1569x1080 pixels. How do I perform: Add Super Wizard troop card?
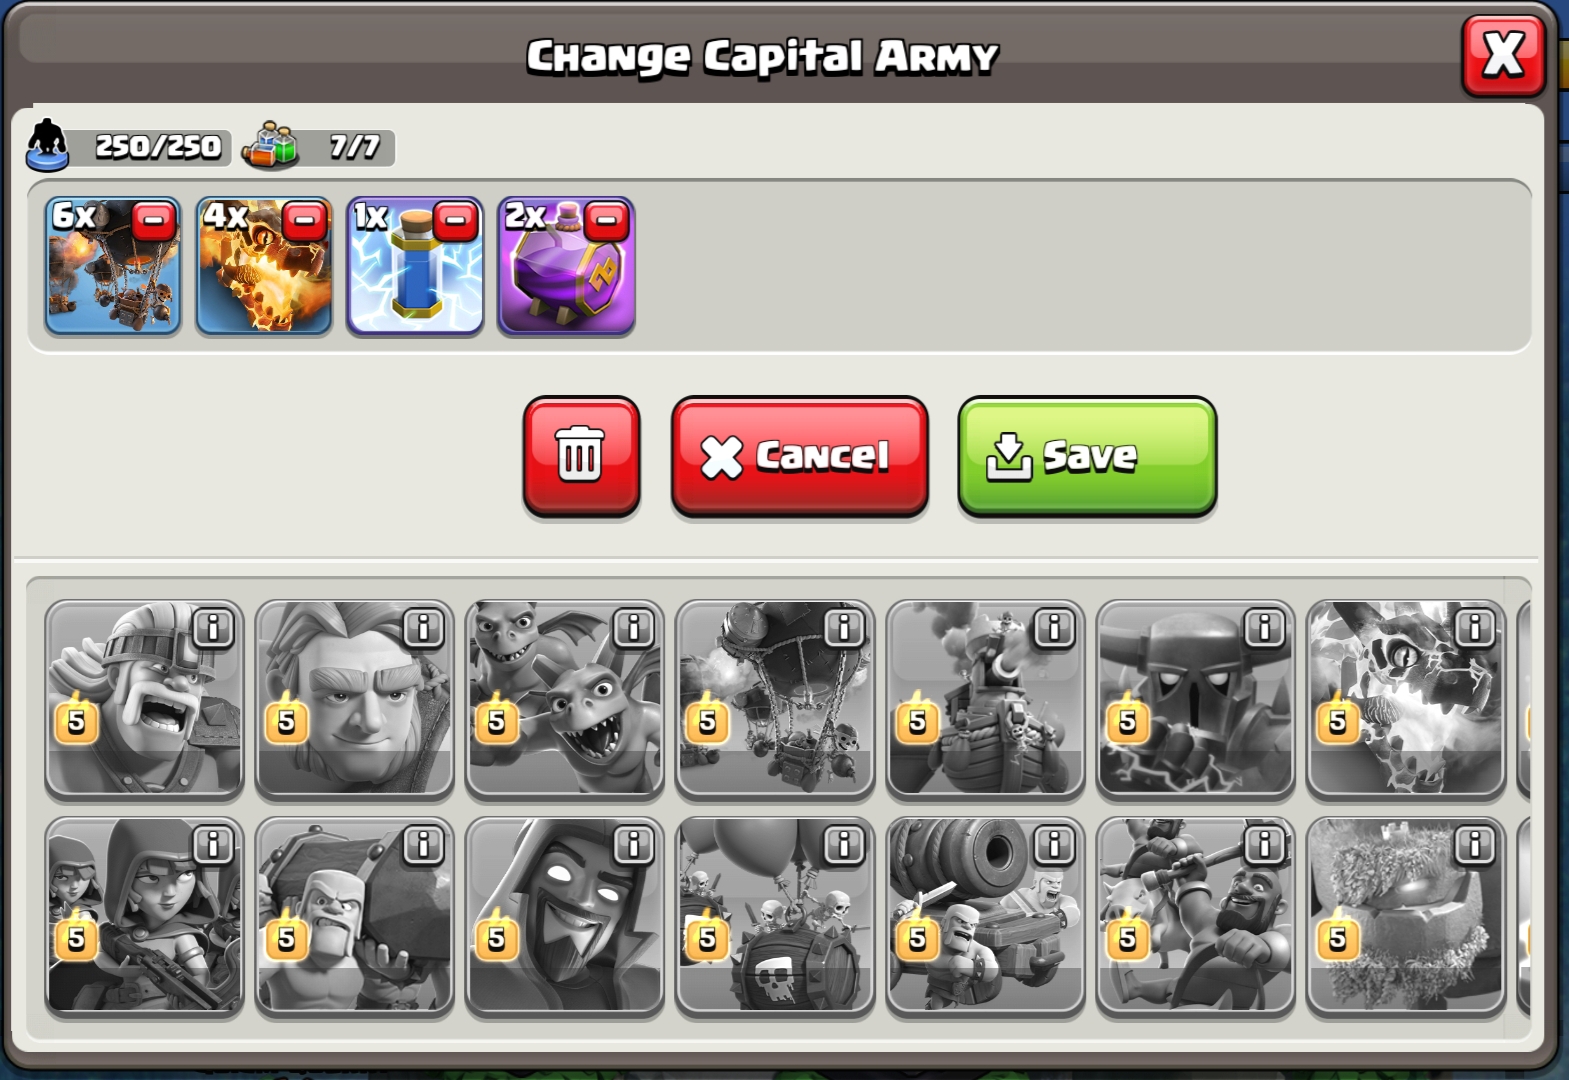coord(564,917)
